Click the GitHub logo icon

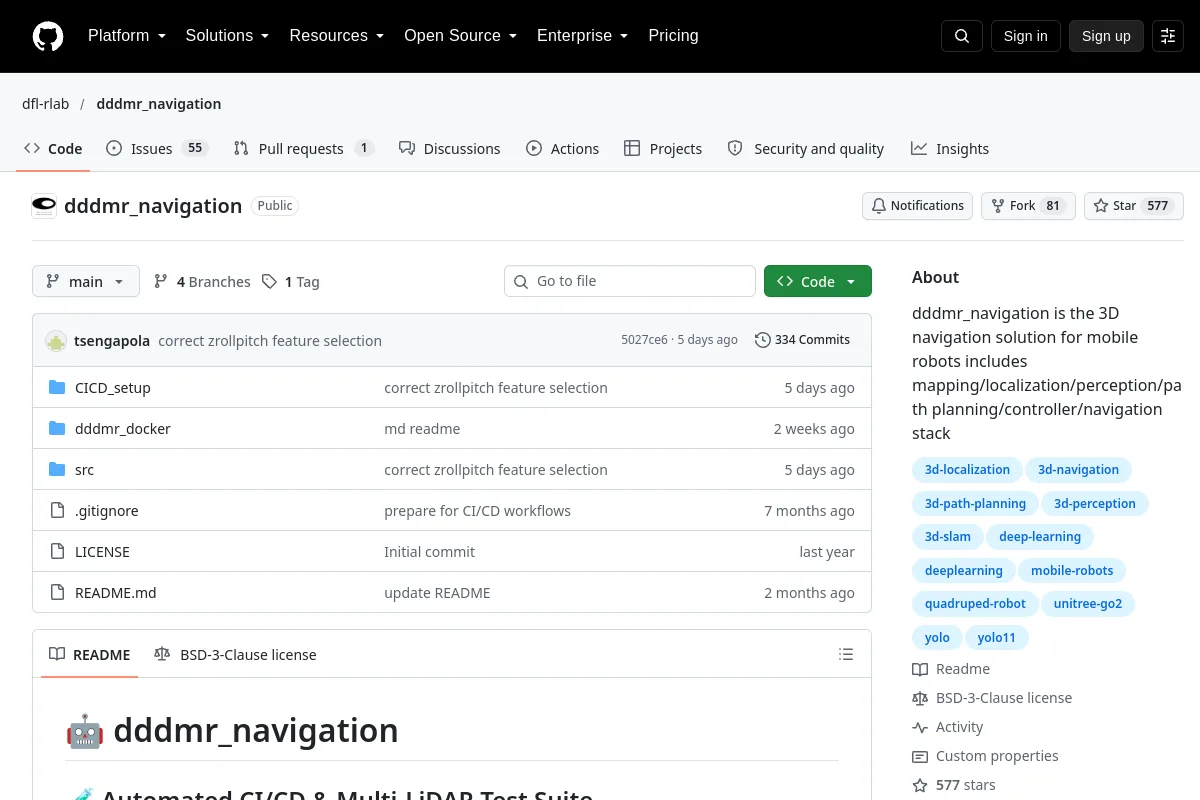(x=48, y=36)
